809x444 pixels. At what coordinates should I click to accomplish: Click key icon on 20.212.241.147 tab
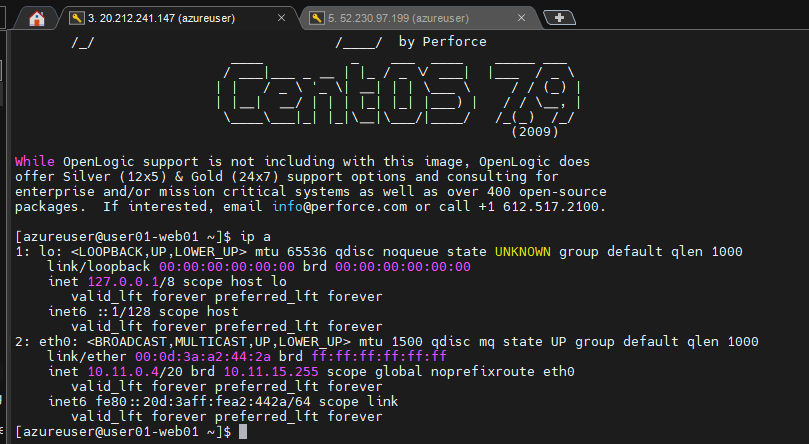coord(76,18)
